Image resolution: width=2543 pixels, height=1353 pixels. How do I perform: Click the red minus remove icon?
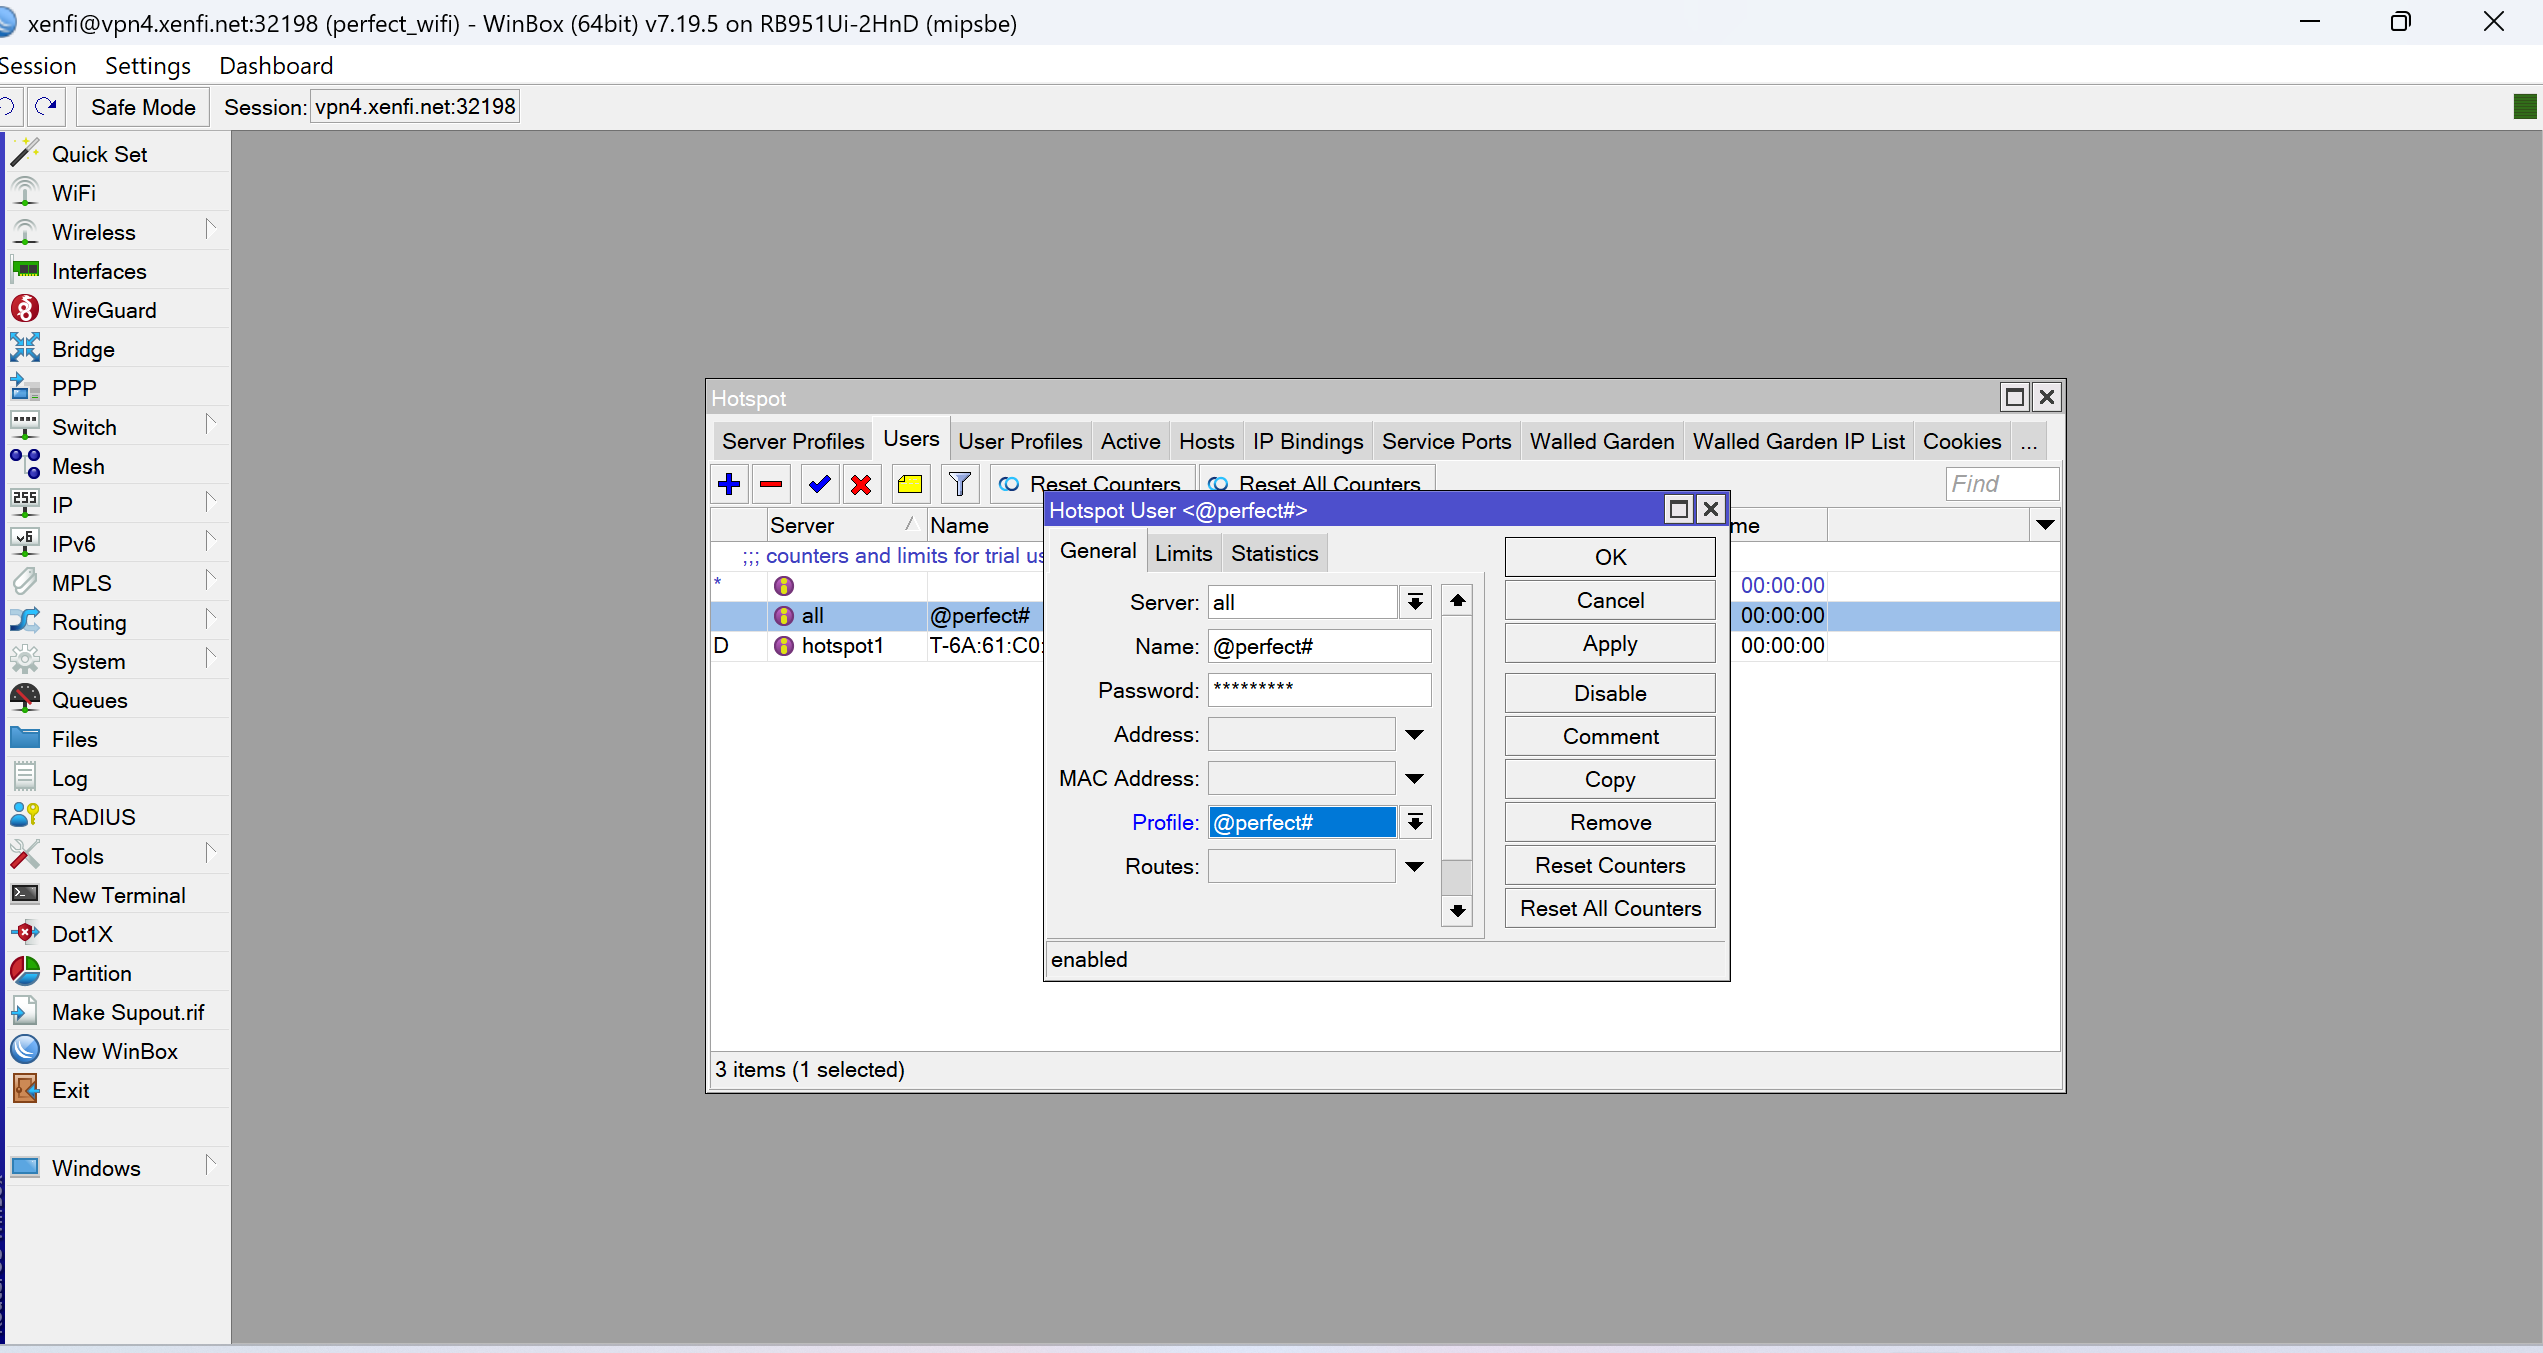[x=770, y=485]
